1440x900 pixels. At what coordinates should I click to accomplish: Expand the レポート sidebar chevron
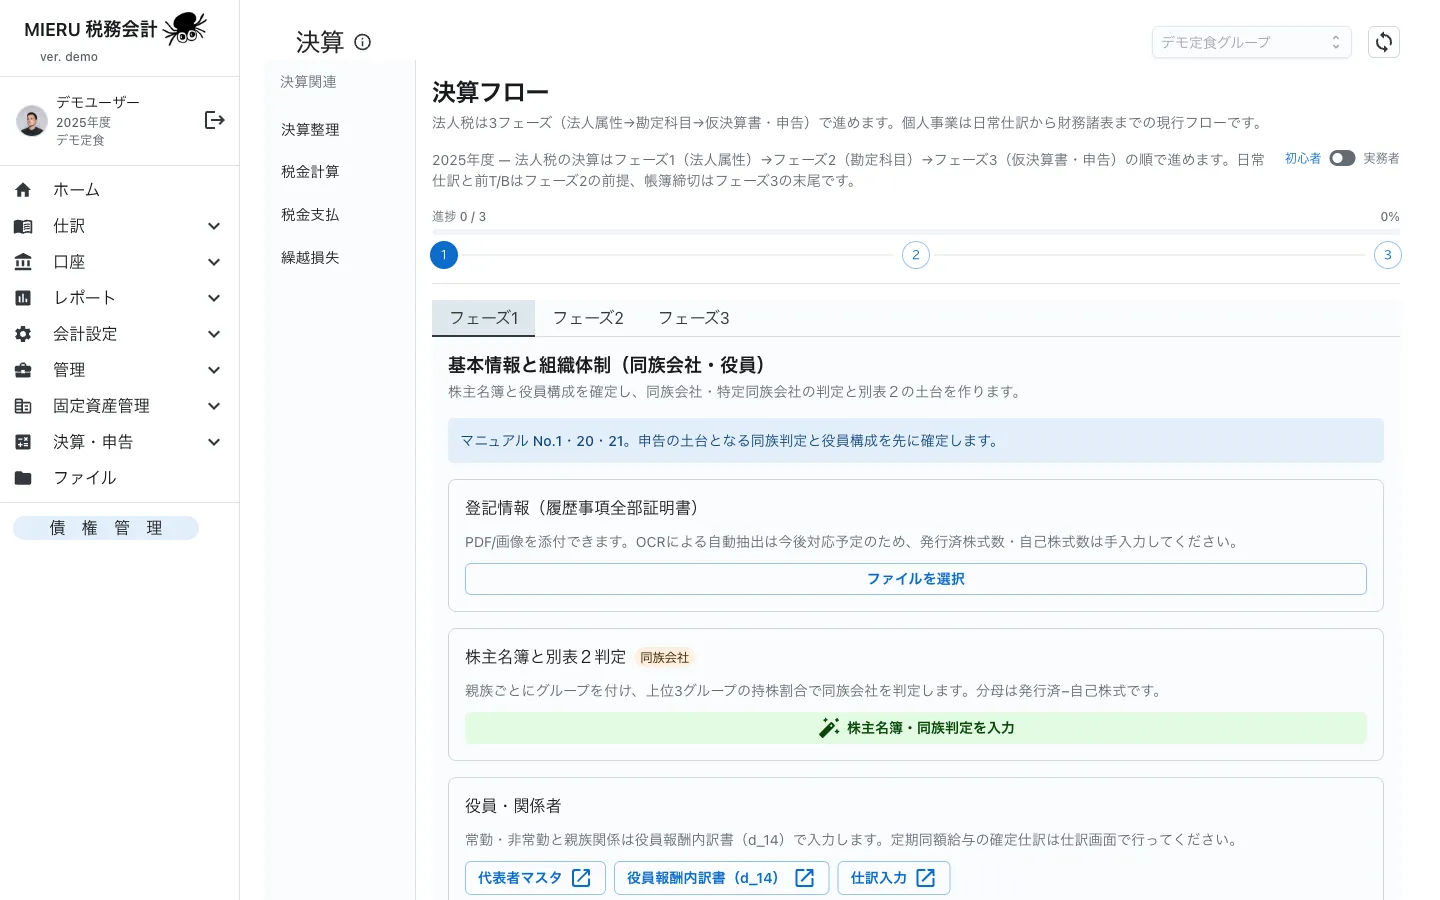coord(214,298)
